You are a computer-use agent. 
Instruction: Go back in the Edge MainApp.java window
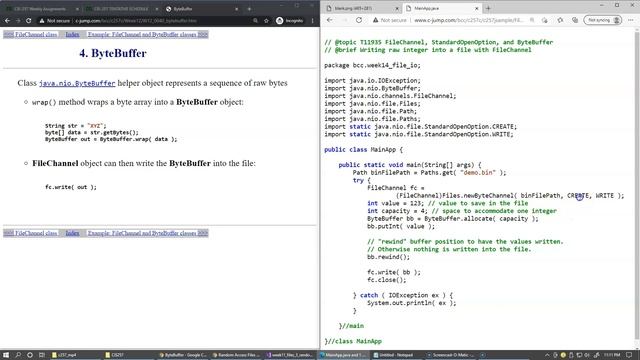point(330,20)
